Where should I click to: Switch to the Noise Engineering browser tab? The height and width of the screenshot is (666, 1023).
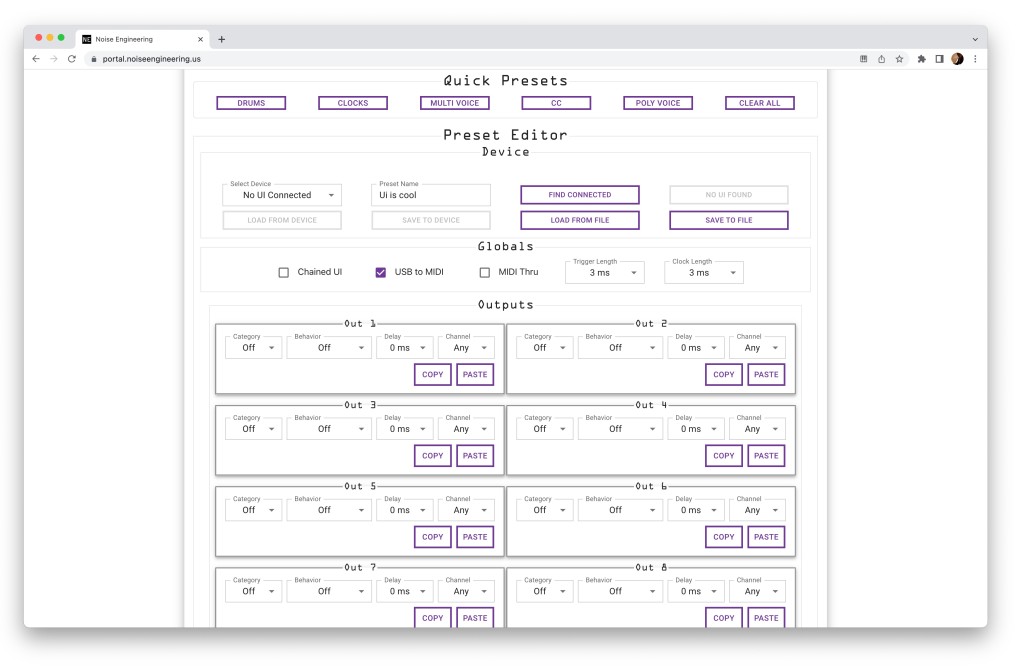[x=140, y=39]
